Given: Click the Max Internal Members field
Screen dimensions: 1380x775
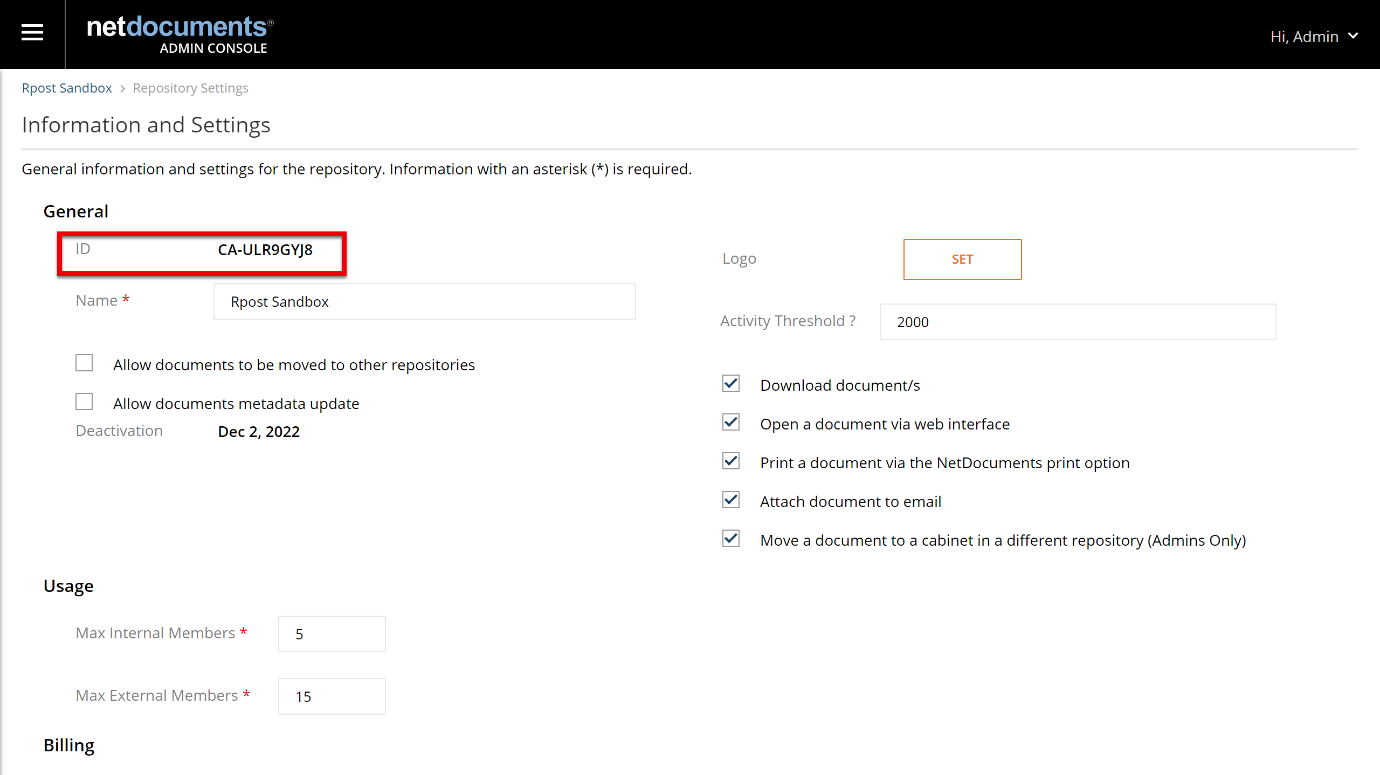Looking at the screenshot, I should point(331,633).
